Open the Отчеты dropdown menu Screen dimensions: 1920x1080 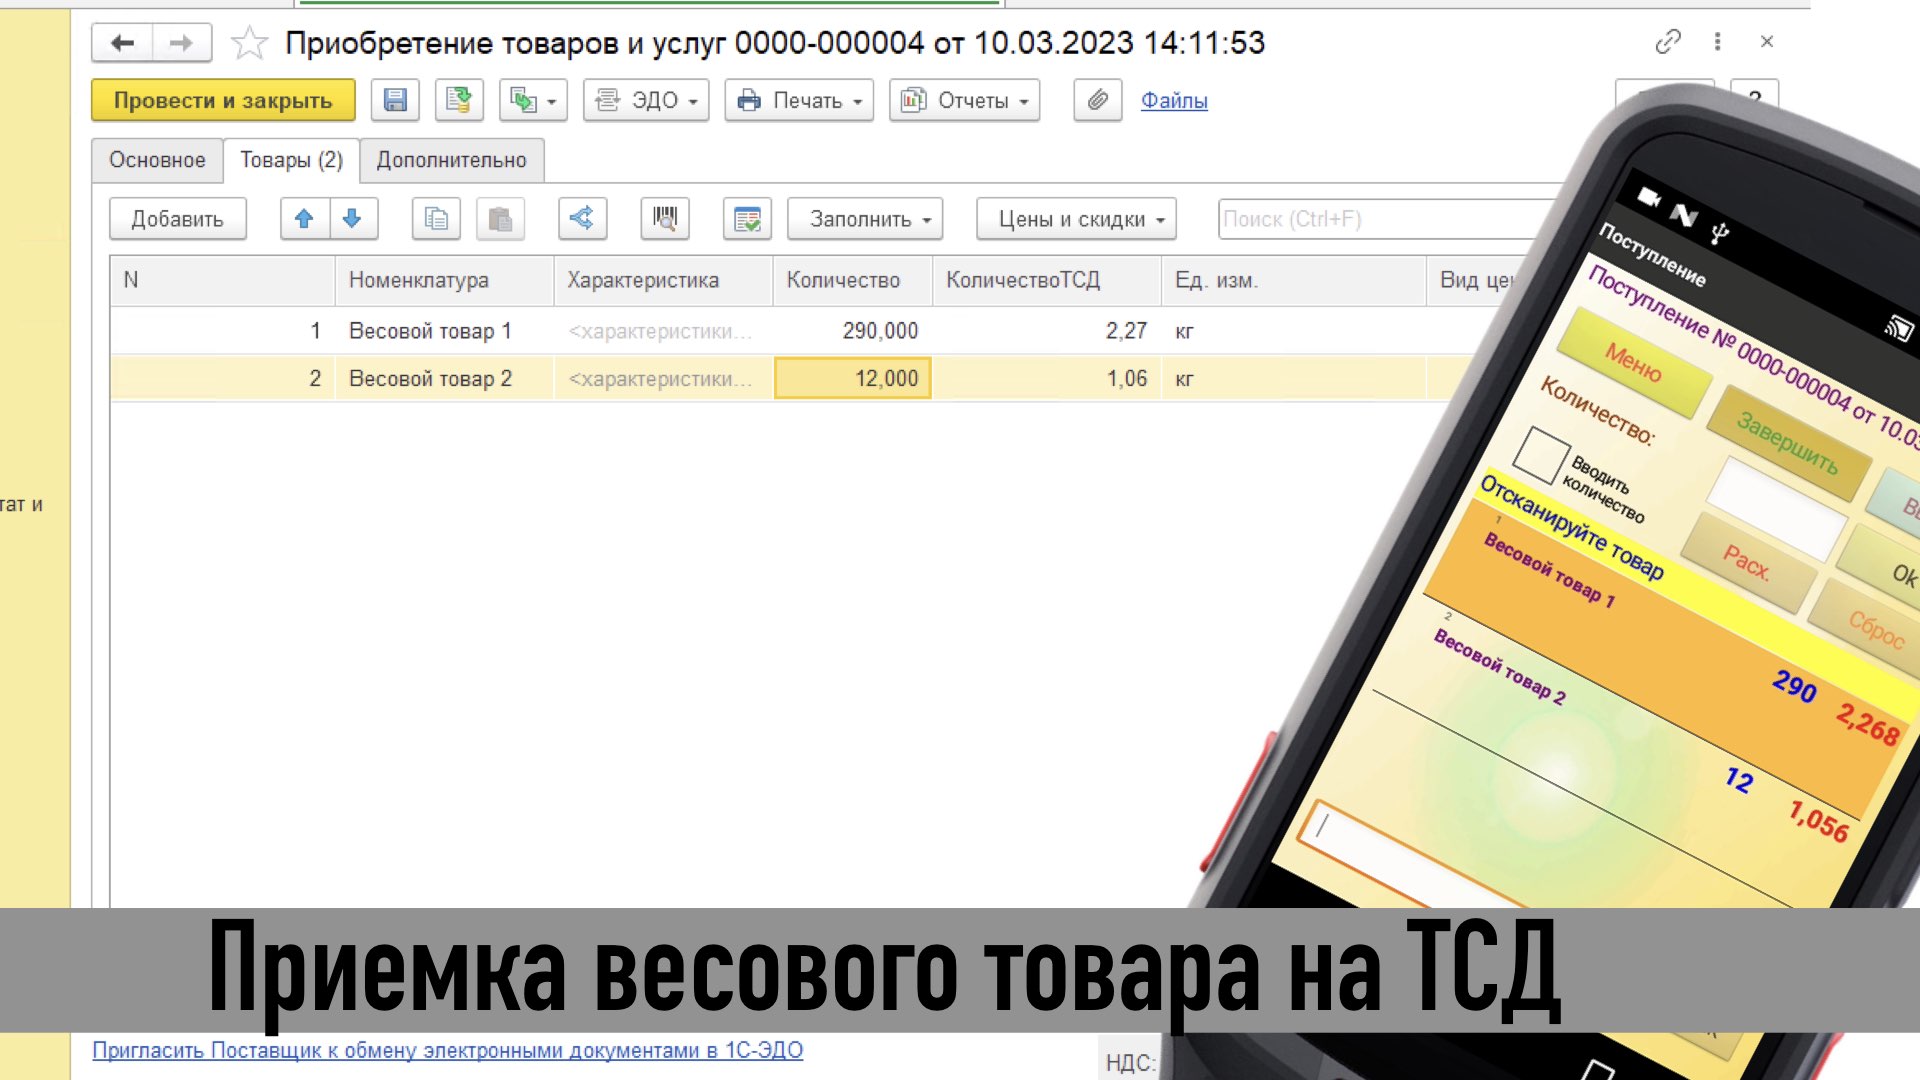coord(965,100)
